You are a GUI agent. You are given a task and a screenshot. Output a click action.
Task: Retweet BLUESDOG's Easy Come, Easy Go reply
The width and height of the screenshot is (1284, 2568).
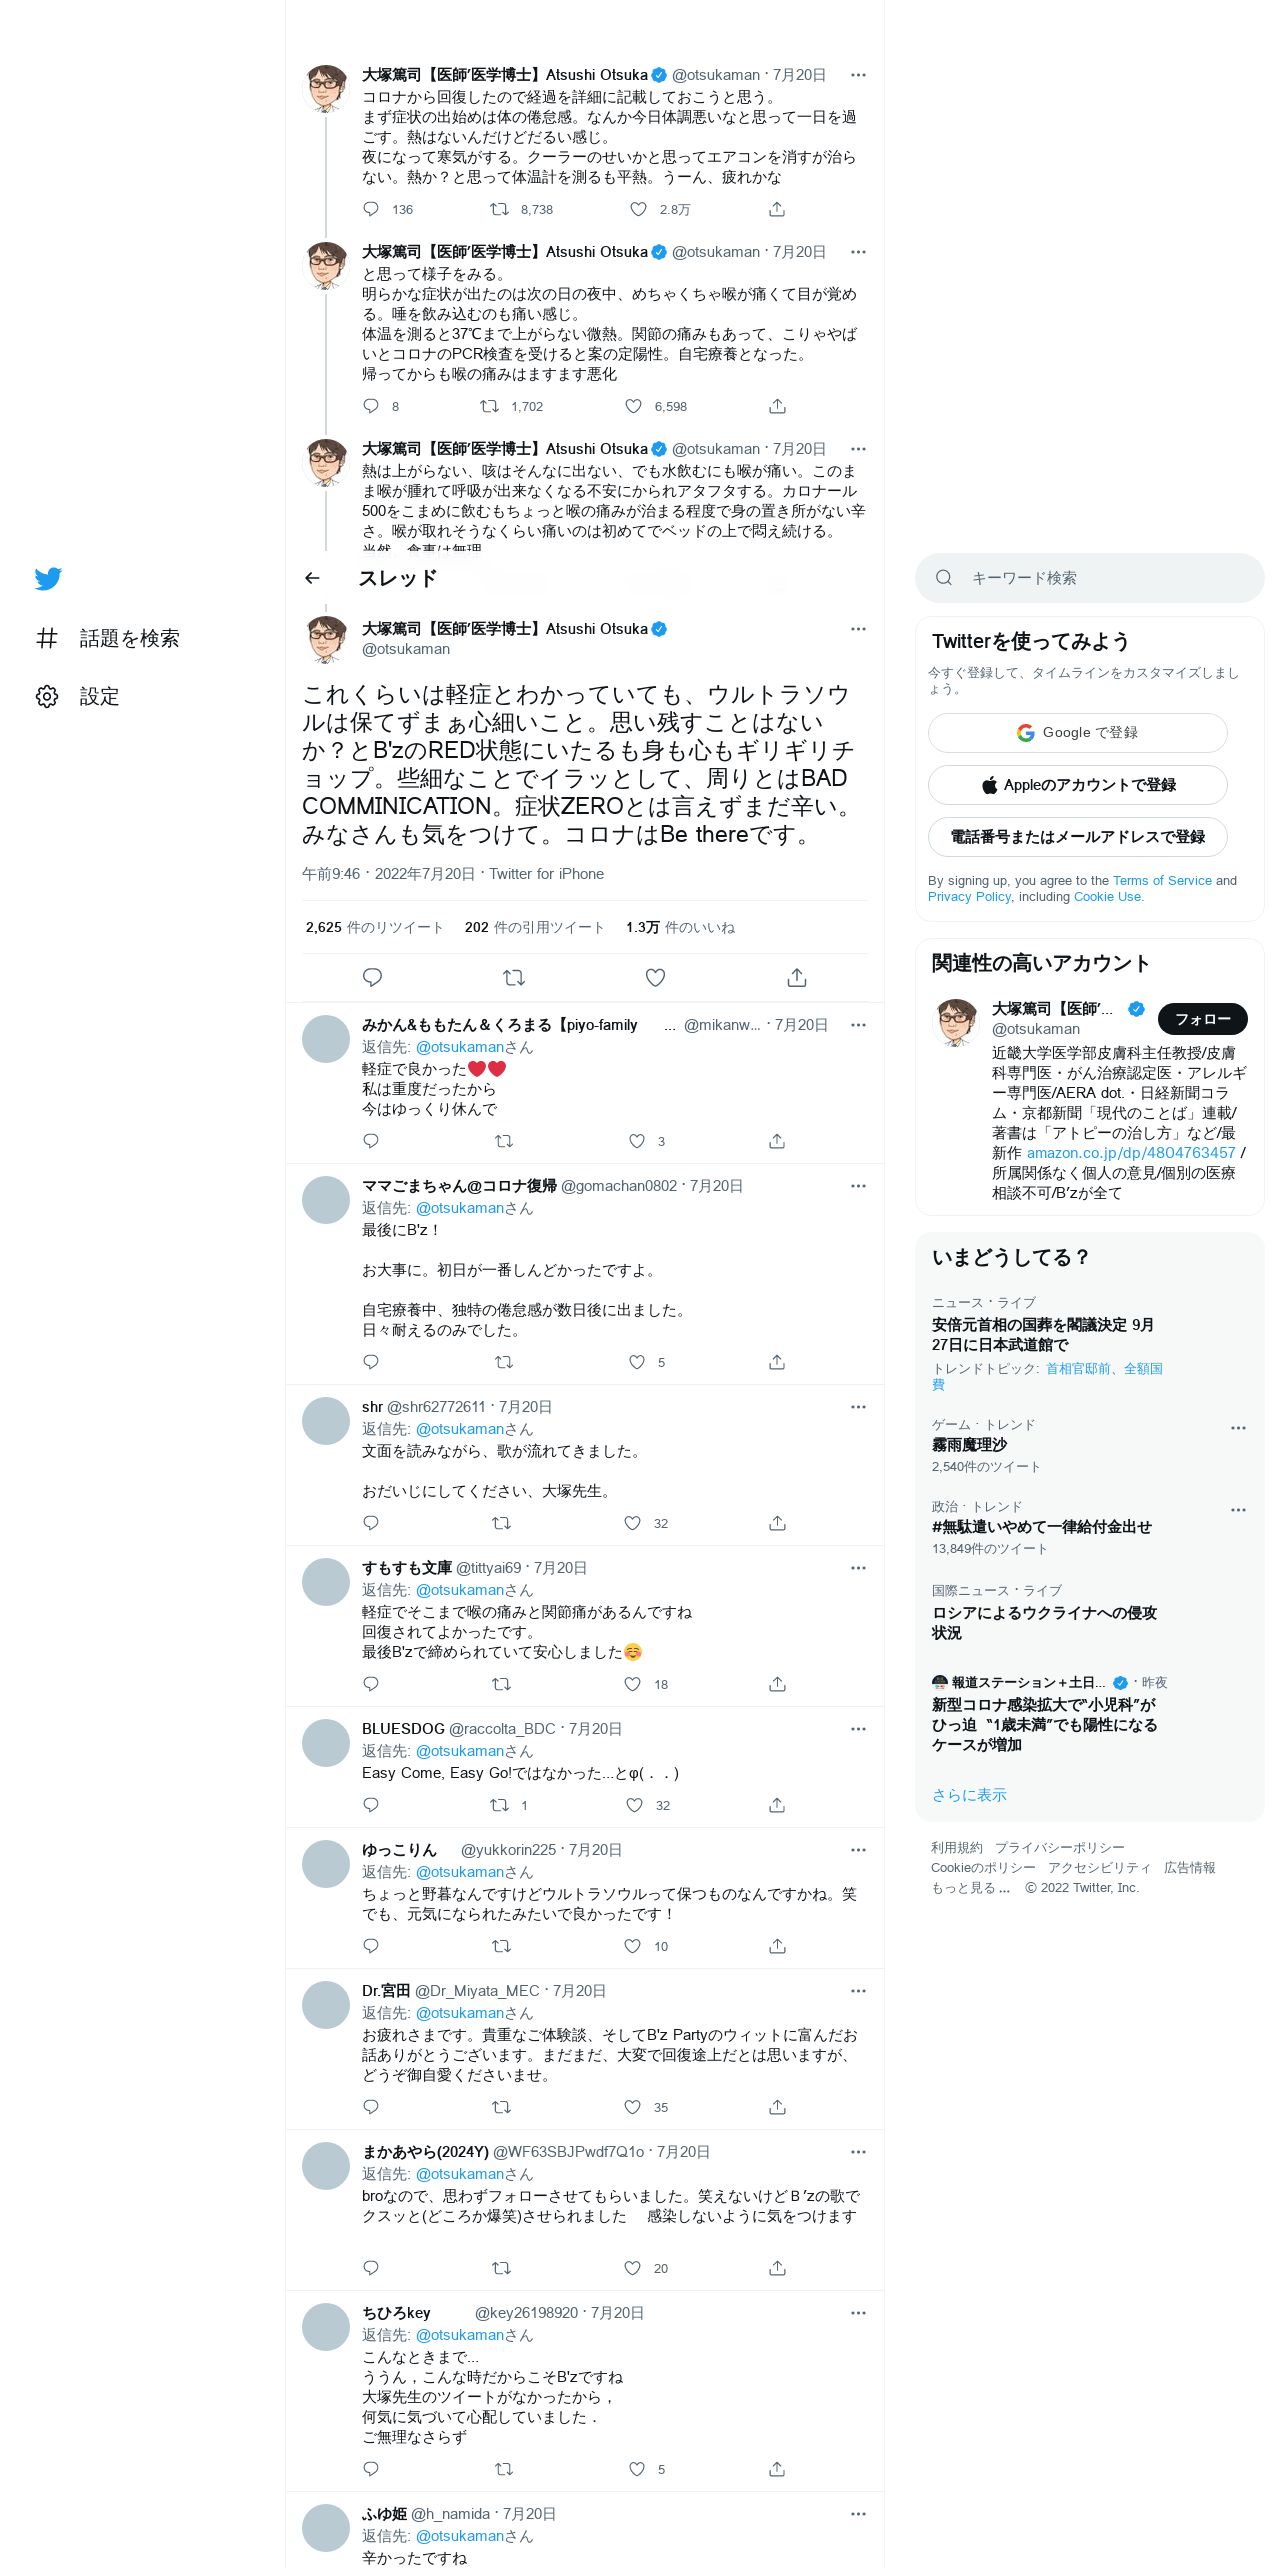499,1805
